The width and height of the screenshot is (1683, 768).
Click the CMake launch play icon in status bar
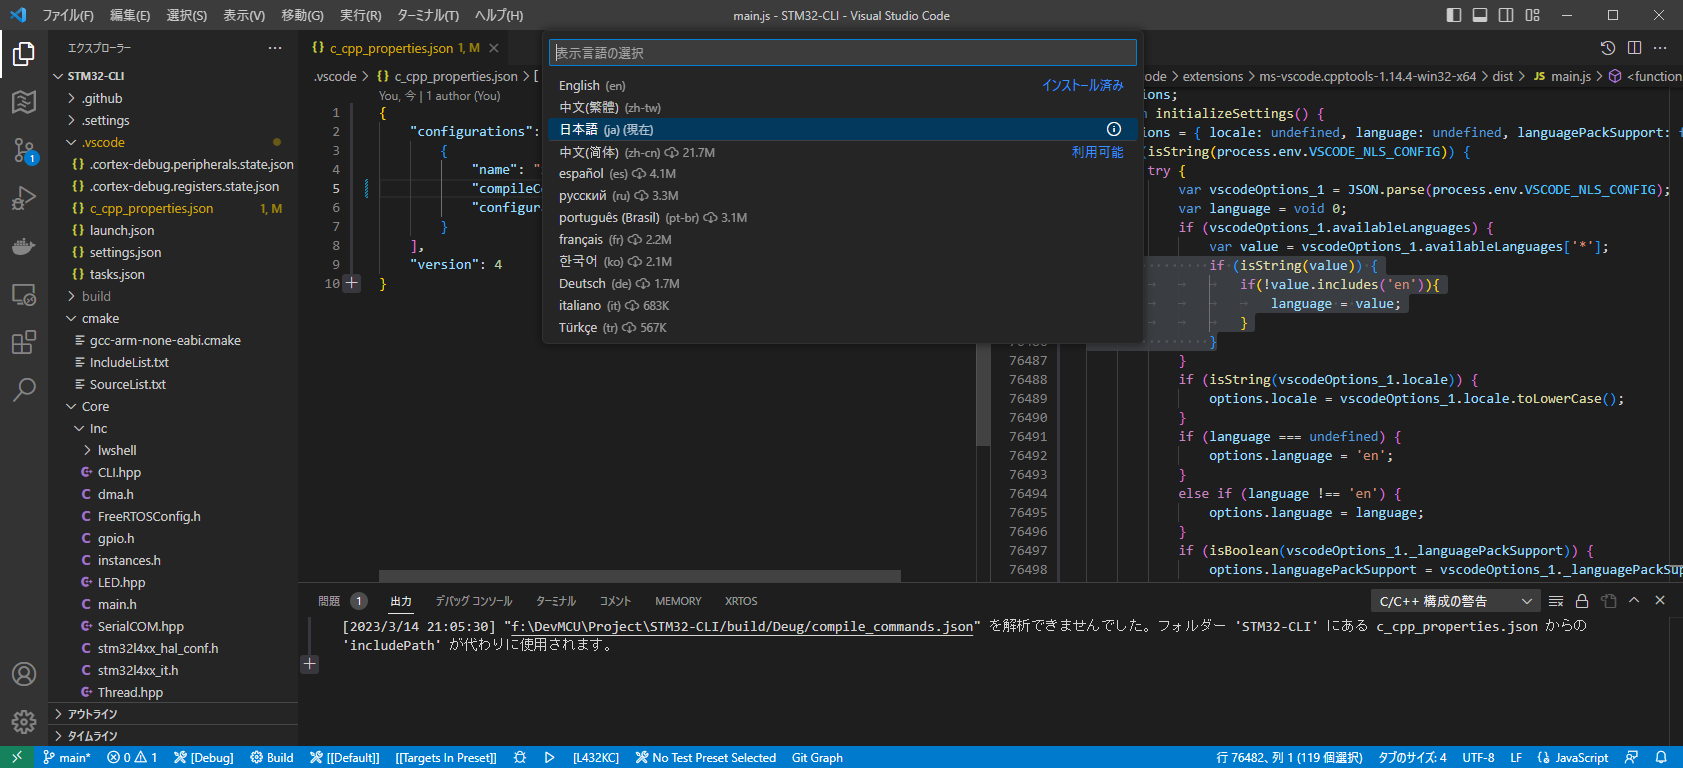pos(549,757)
